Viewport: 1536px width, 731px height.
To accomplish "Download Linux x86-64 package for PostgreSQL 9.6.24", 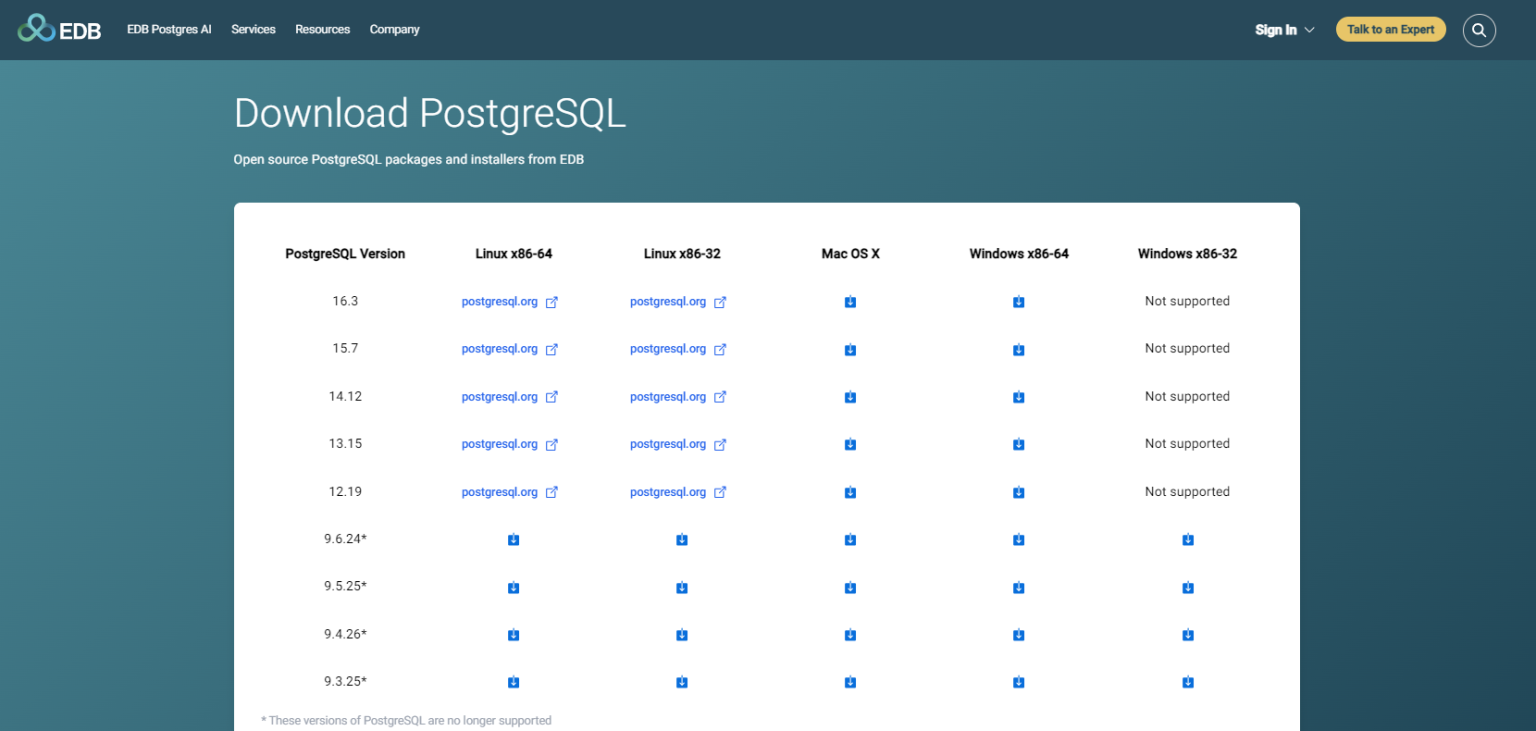I will click(513, 539).
